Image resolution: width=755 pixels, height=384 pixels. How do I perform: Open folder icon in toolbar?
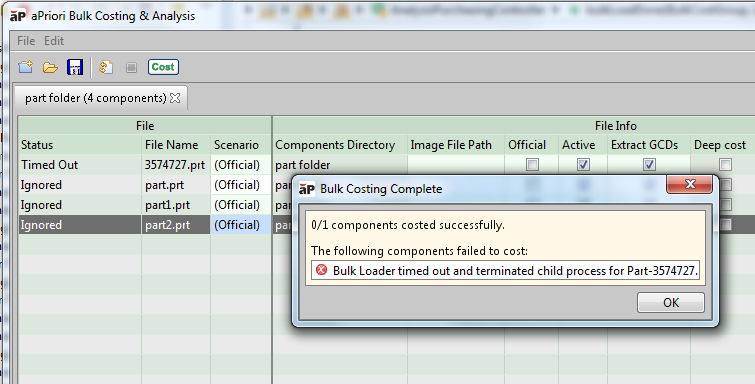tap(50, 67)
